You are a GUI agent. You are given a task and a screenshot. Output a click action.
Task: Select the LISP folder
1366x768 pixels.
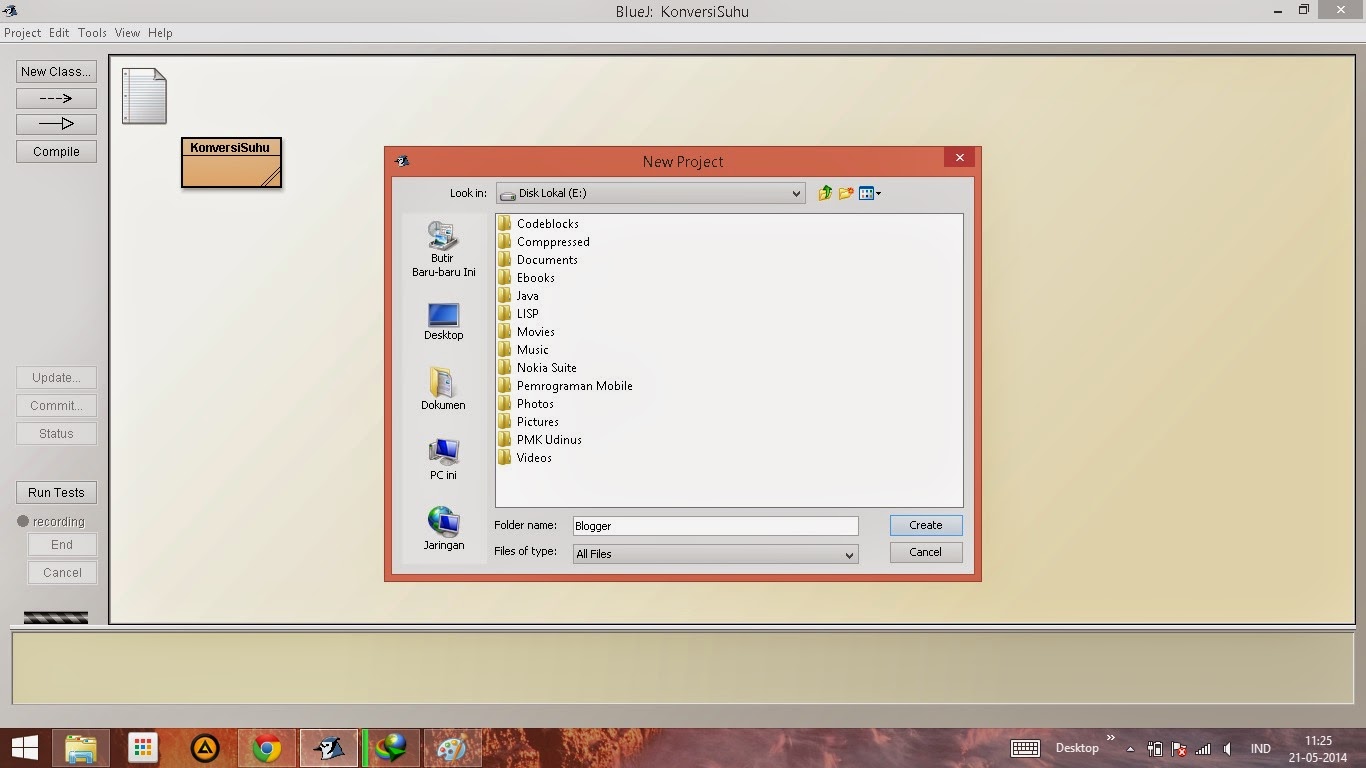518,314
